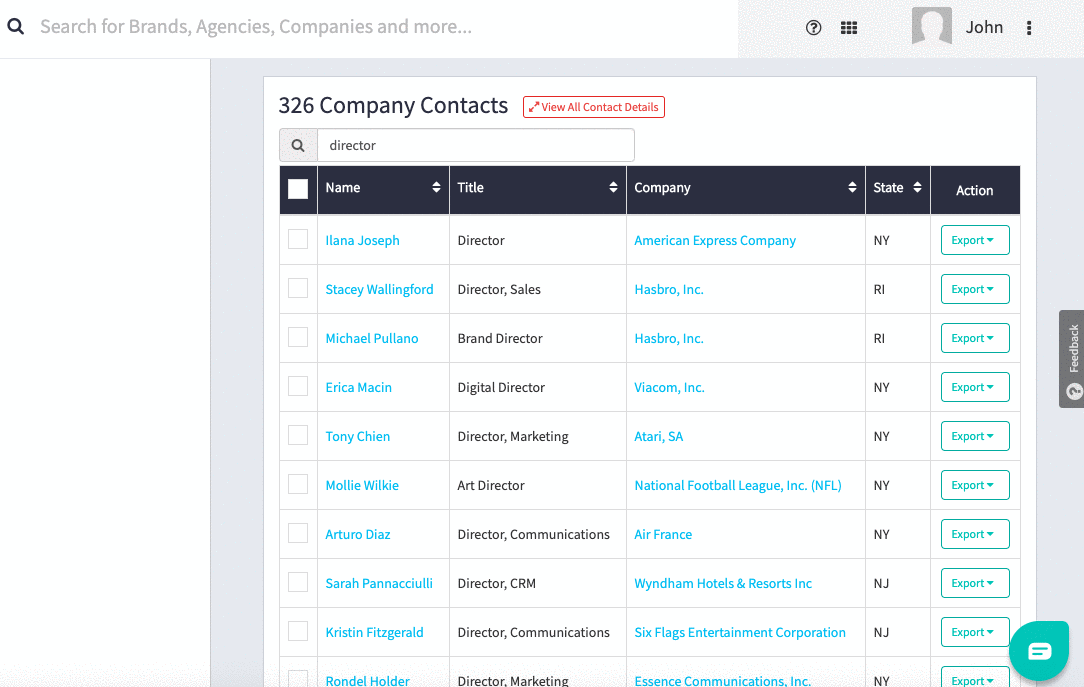Check the box for Arturo Diaz
The width and height of the screenshot is (1084, 687).
point(298,534)
